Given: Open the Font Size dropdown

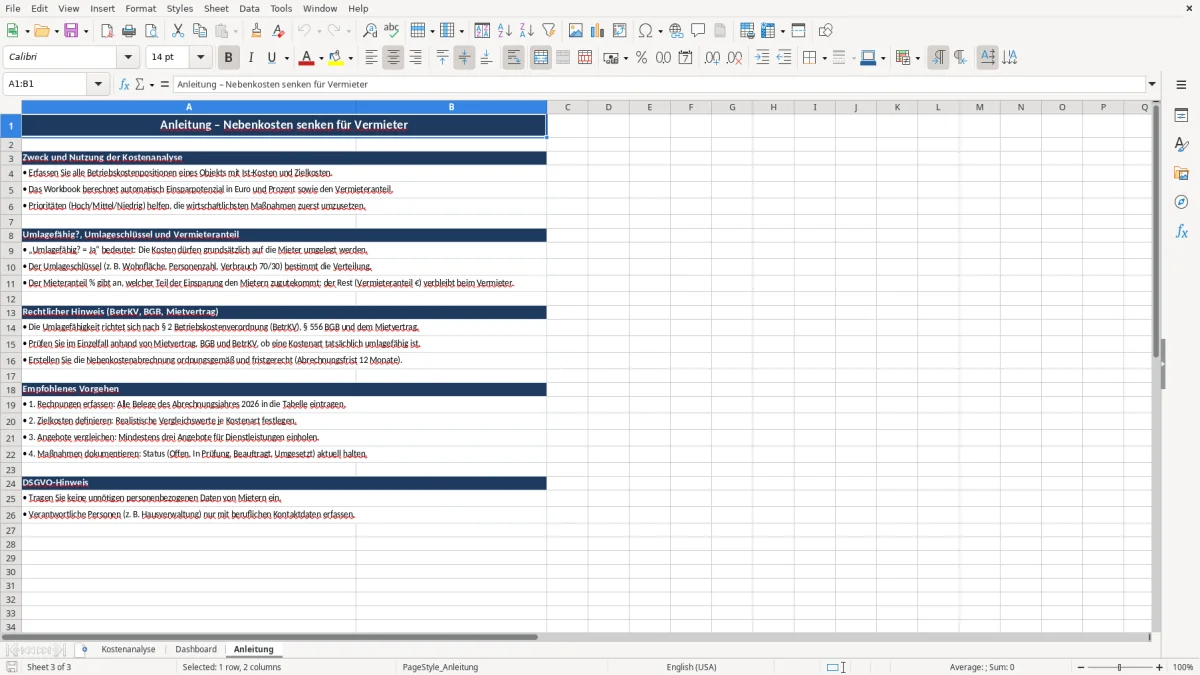Looking at the screenshot, I should tap(201, 58).
